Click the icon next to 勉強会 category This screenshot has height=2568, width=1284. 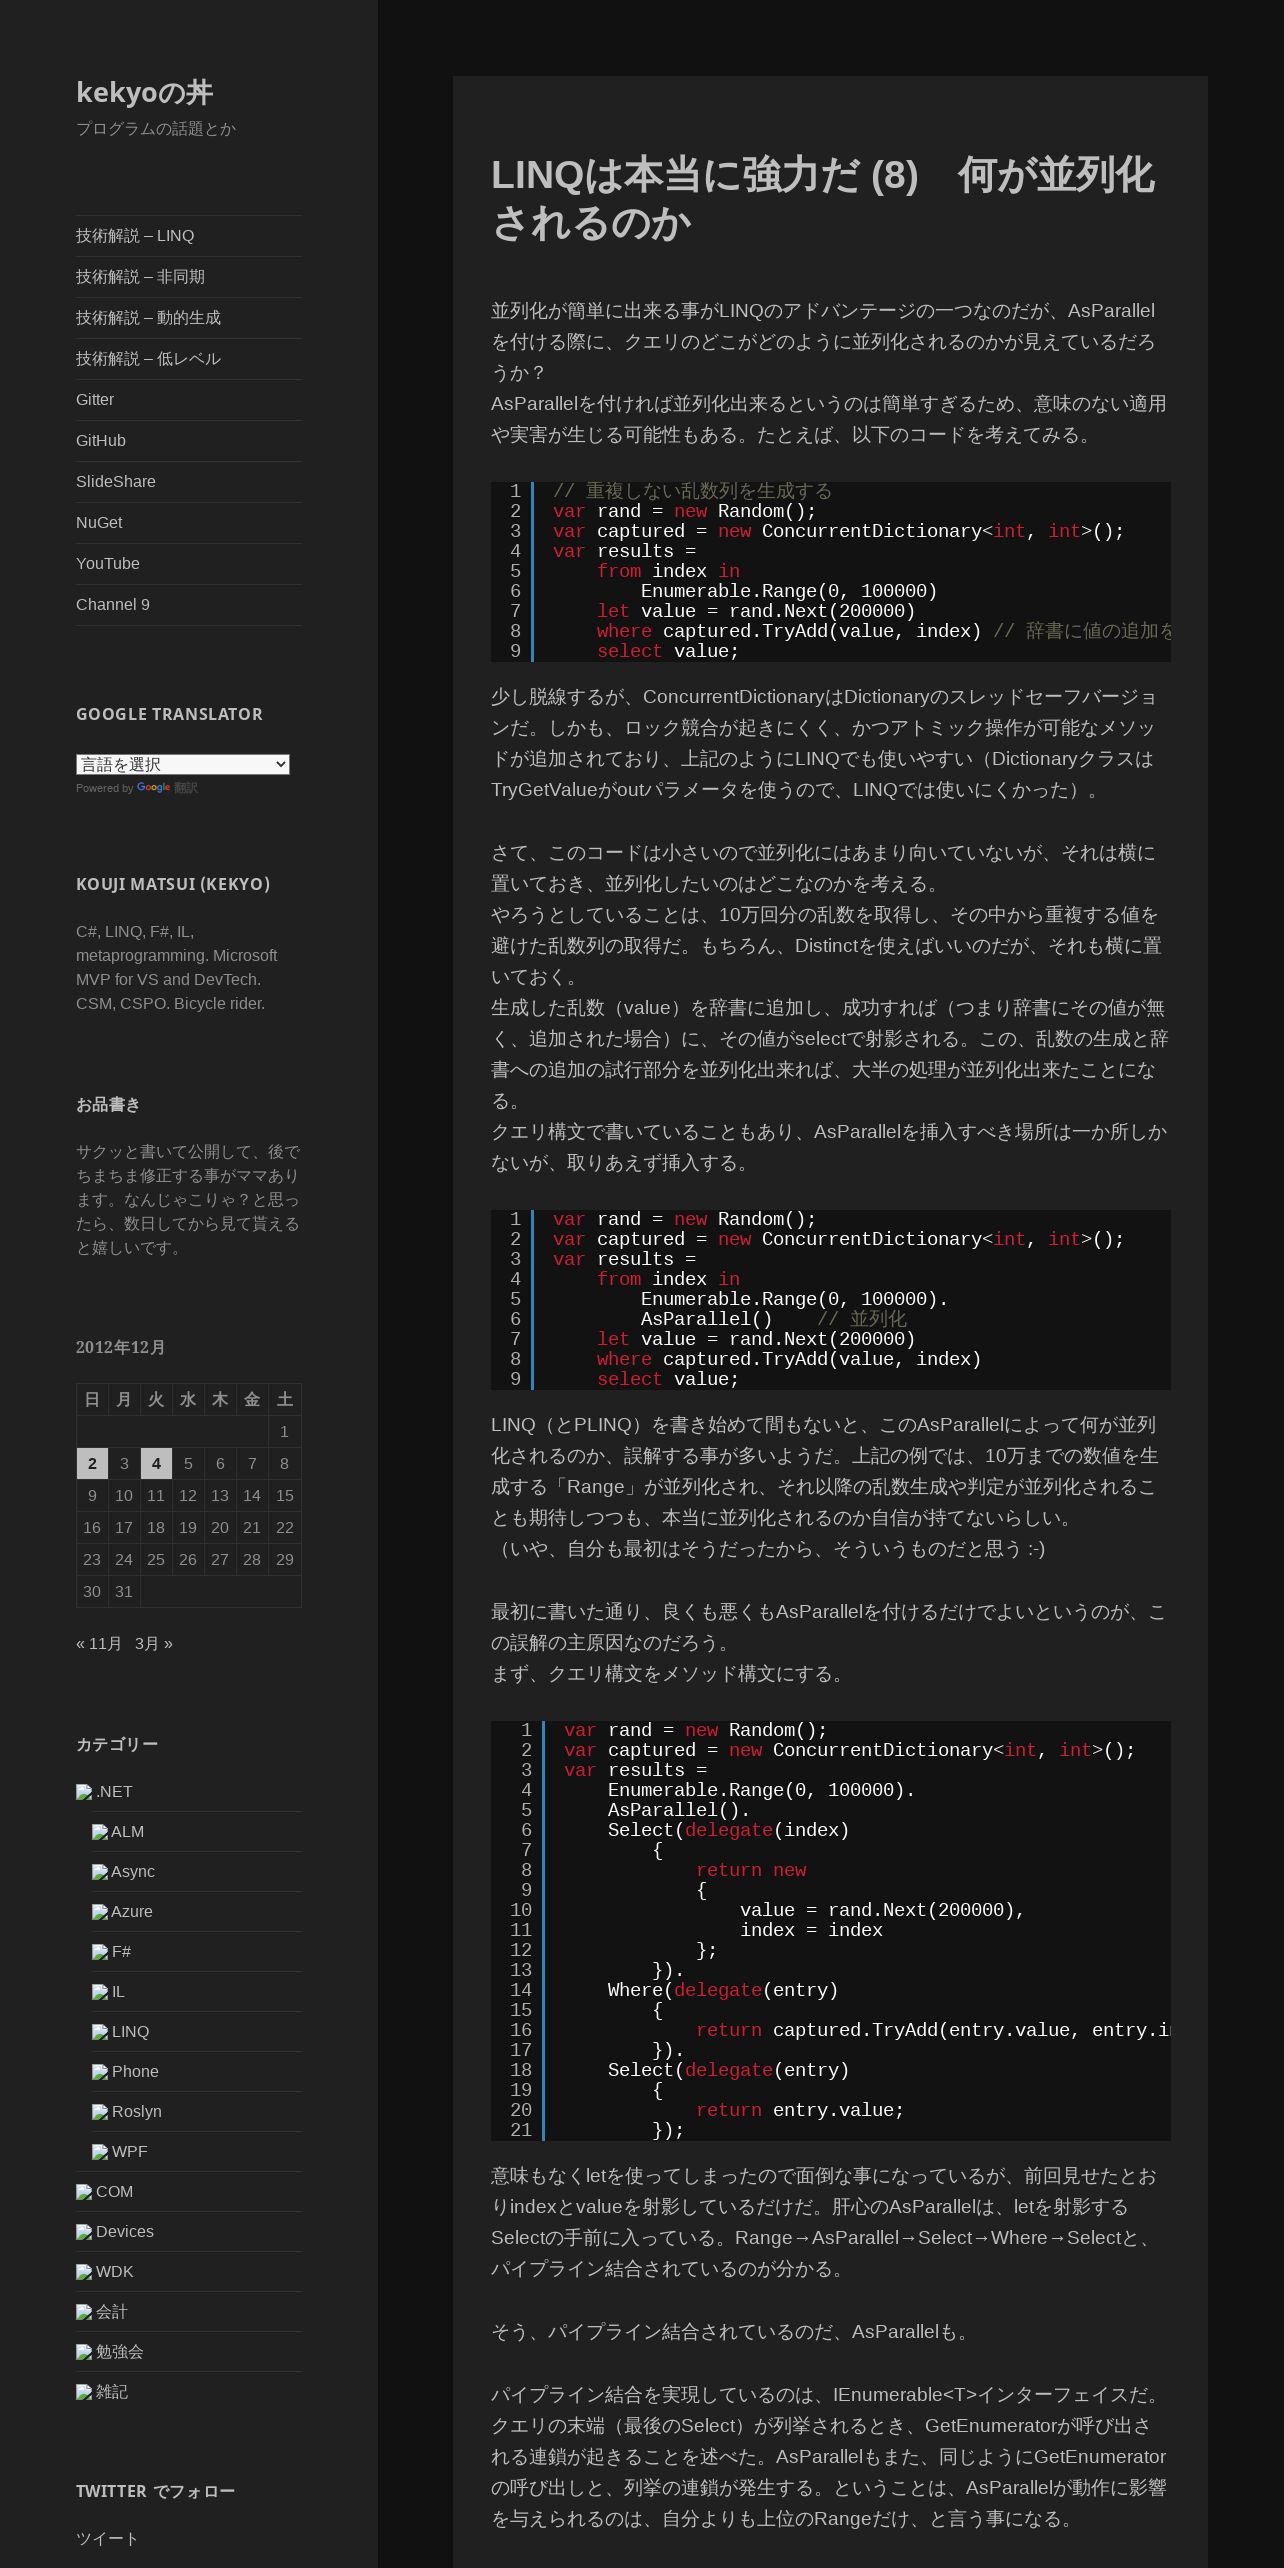[84, 2352]
